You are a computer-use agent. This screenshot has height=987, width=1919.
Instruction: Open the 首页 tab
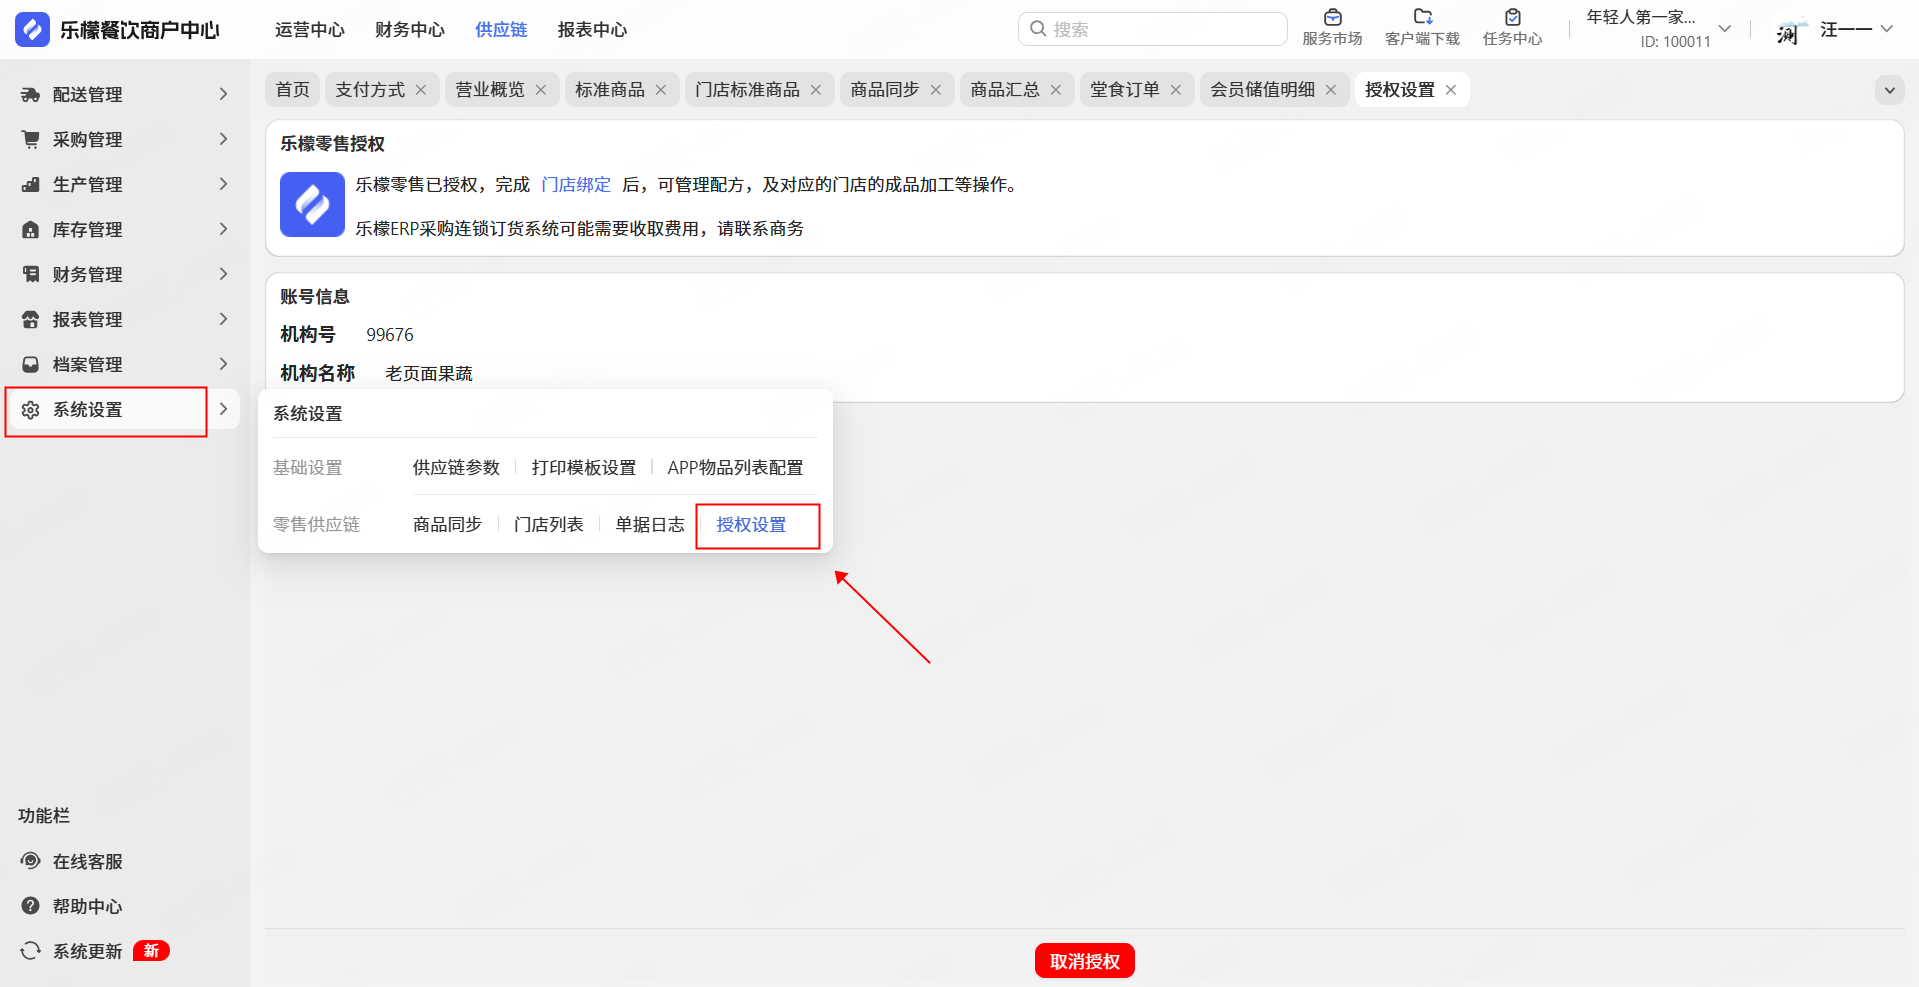292,90
